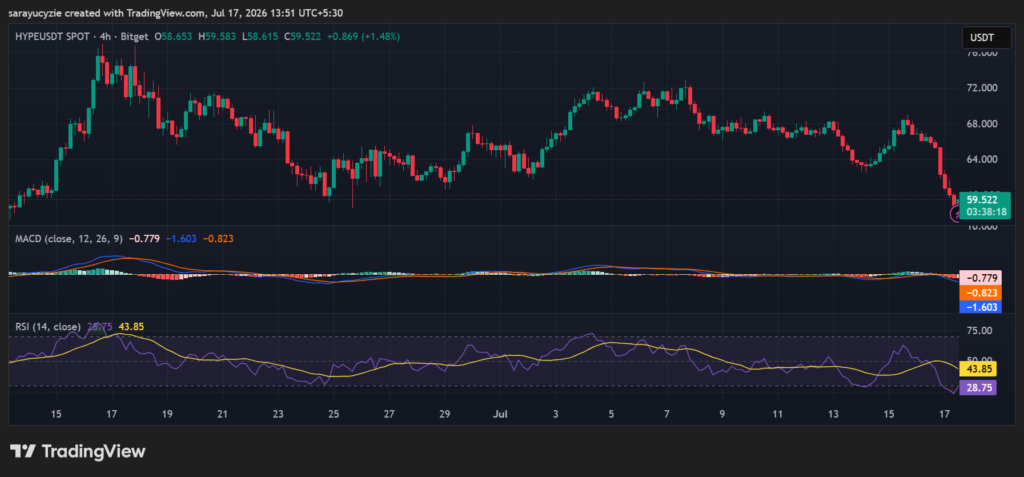Viewport: 1024px width, 477px height.
Task: Open the MACD (close, 12, 26, 9) indicator legend
Action: pyautogui.click(x=69, y=239)
